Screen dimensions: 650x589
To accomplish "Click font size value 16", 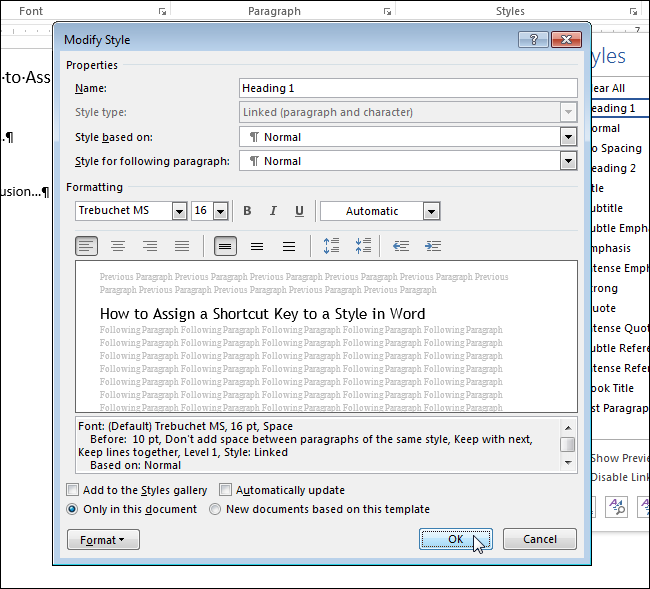I will pos(202,211).
